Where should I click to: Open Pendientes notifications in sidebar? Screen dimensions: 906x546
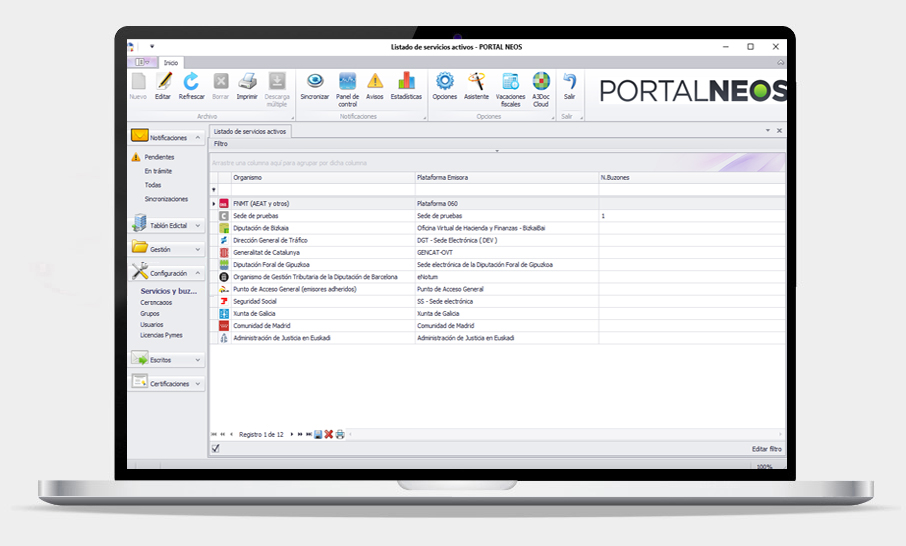pos(159,157)
